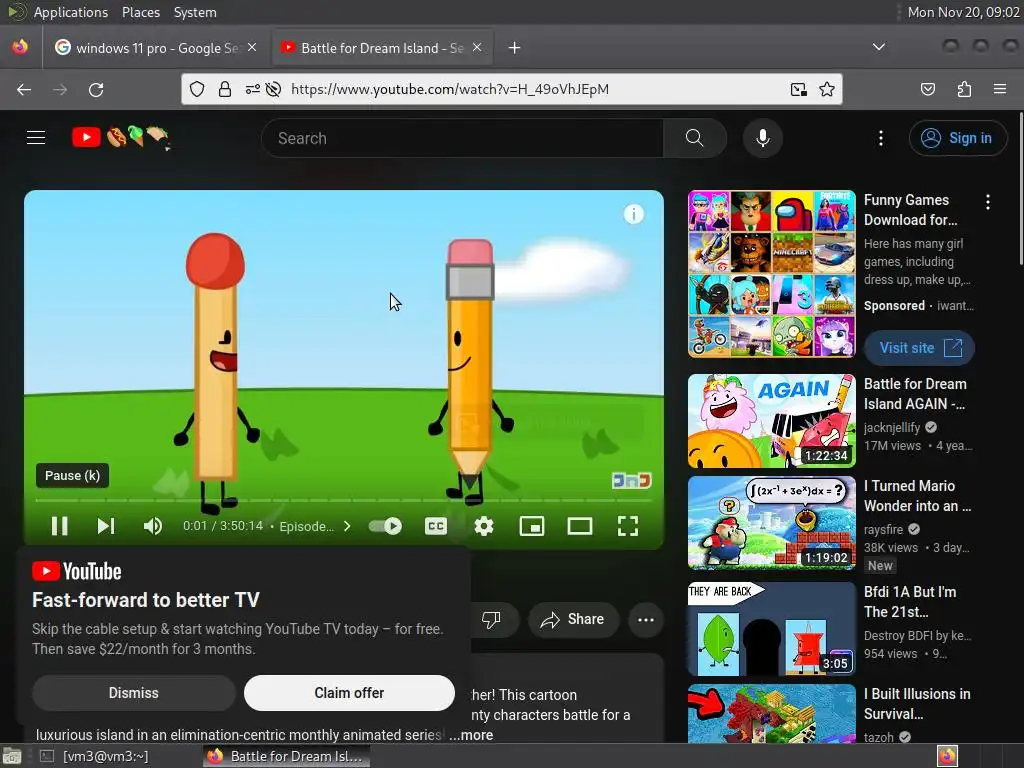Visit site of the sponsored ad
1024x768 pixels.
coord(920,348)
